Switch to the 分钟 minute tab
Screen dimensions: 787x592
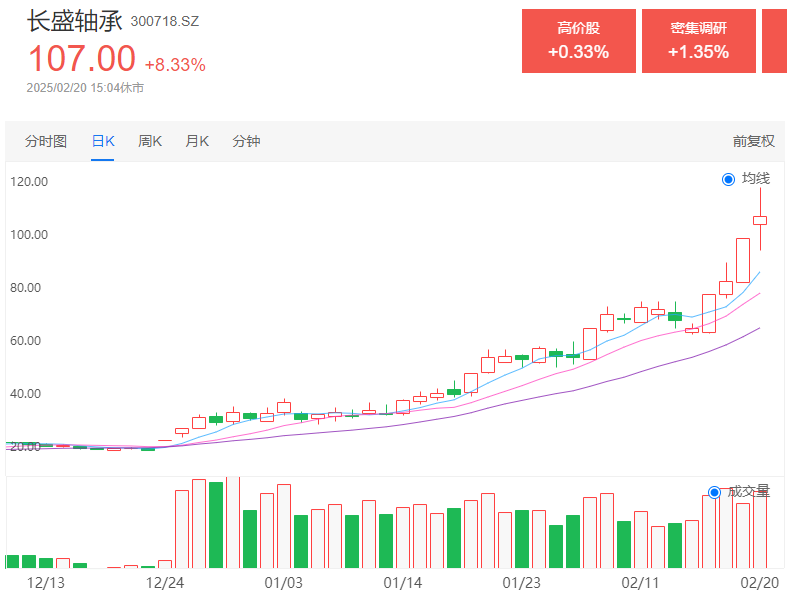[246, 141]
